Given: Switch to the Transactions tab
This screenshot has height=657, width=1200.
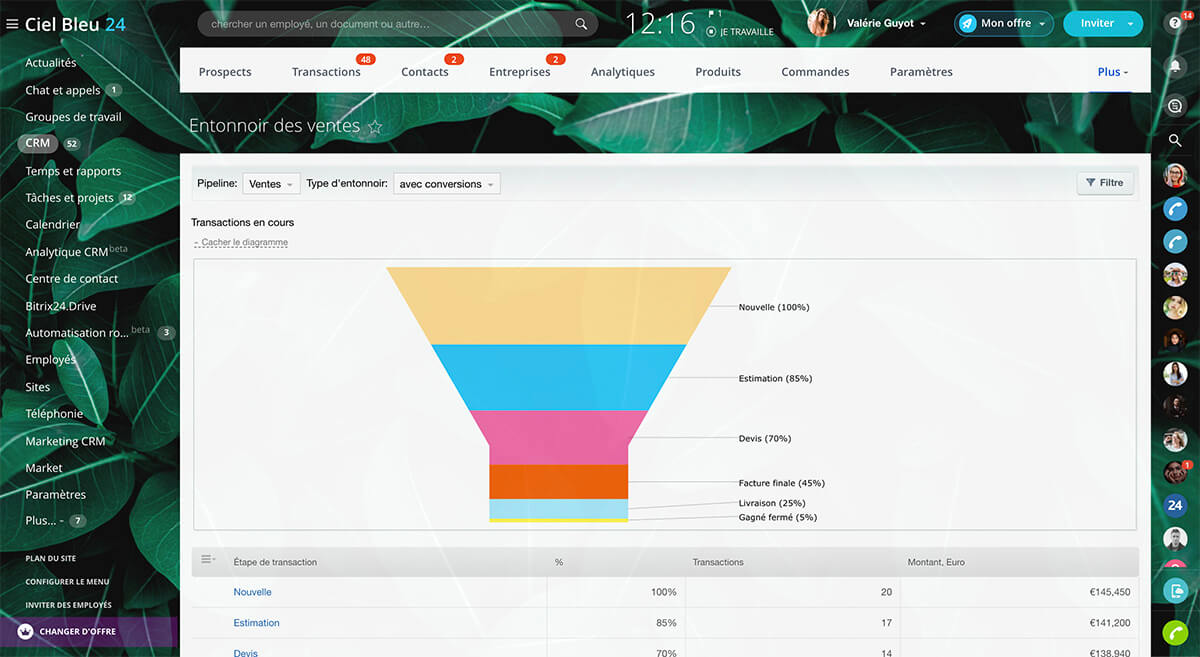Looking at the screenshot, I should coord(326,72).
